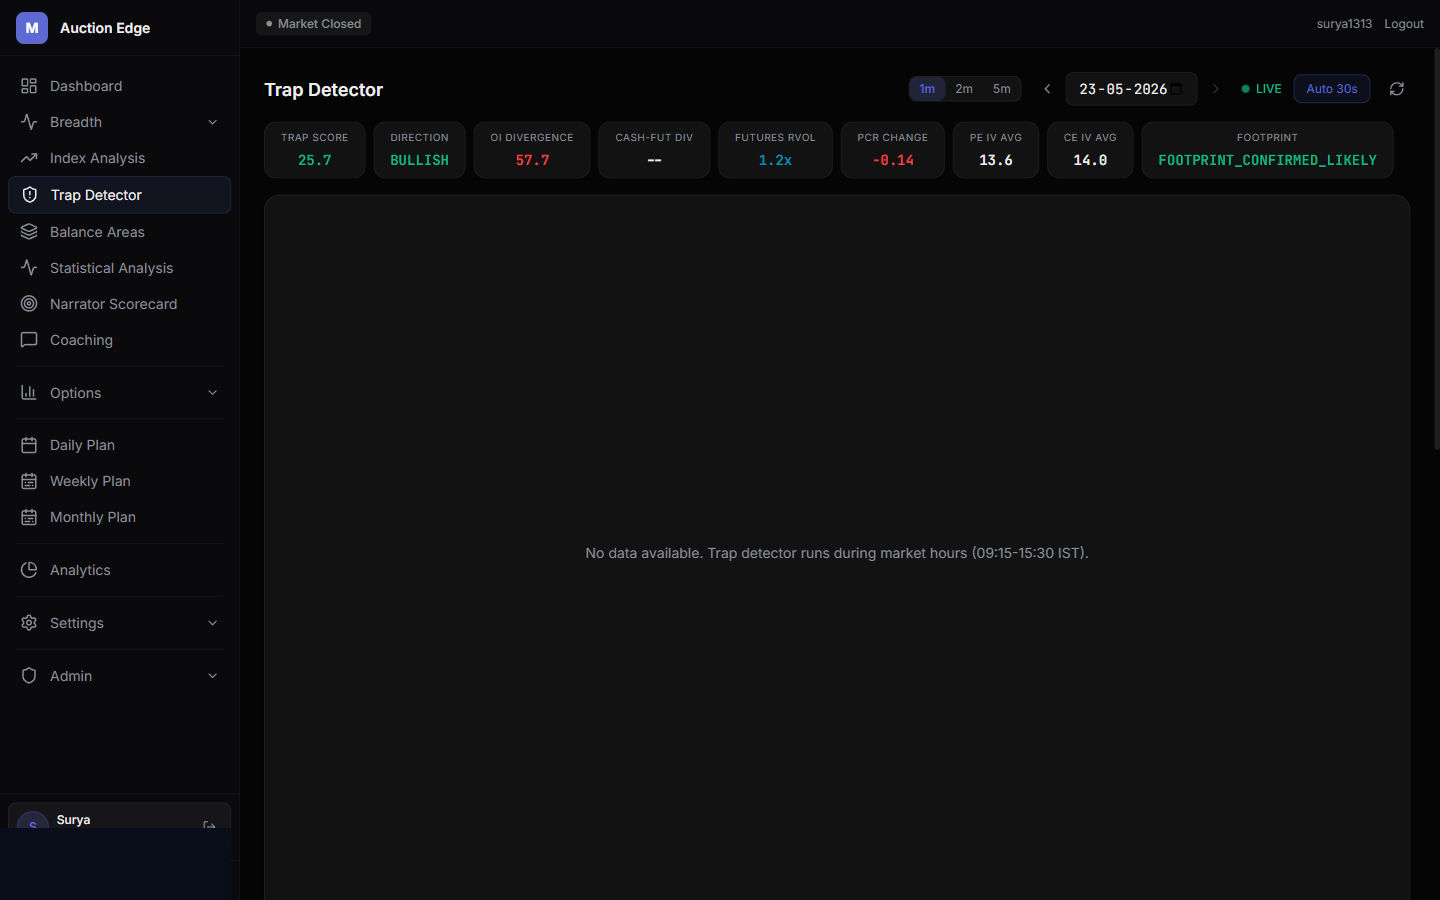Go to the next date with right arrow

1216,89
